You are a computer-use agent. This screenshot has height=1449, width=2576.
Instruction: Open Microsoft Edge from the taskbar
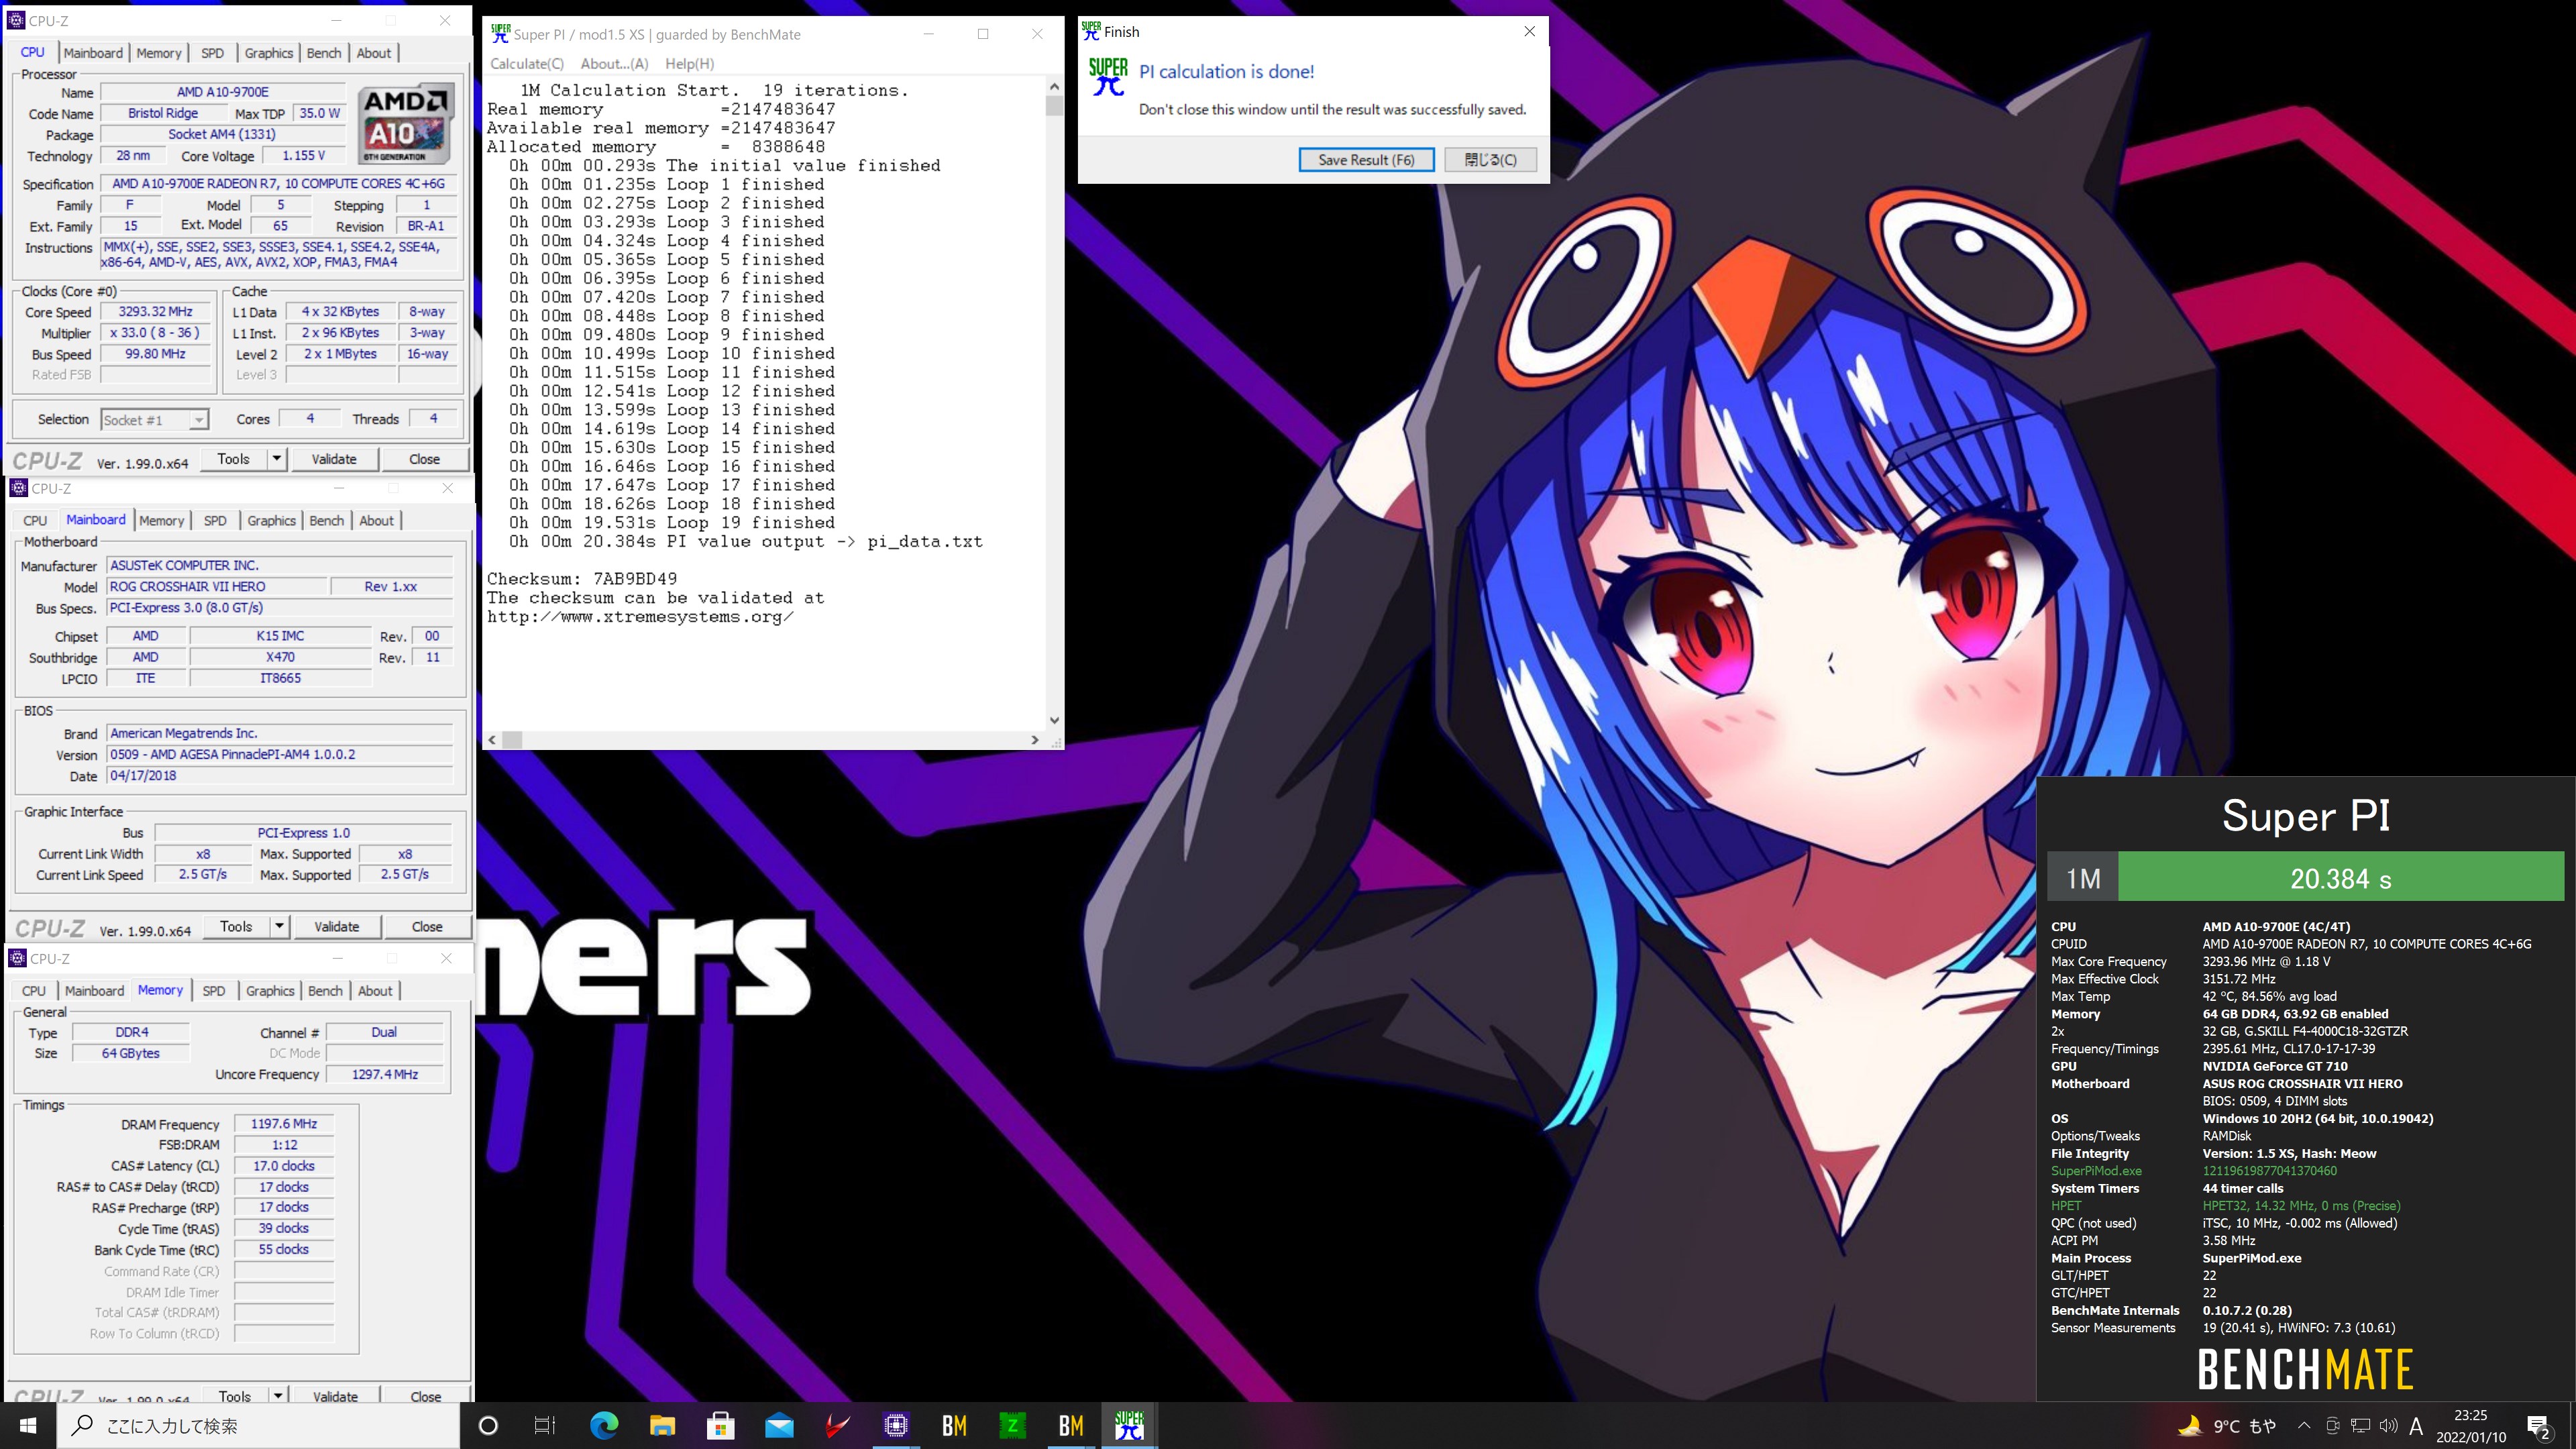coord(604,1425)
